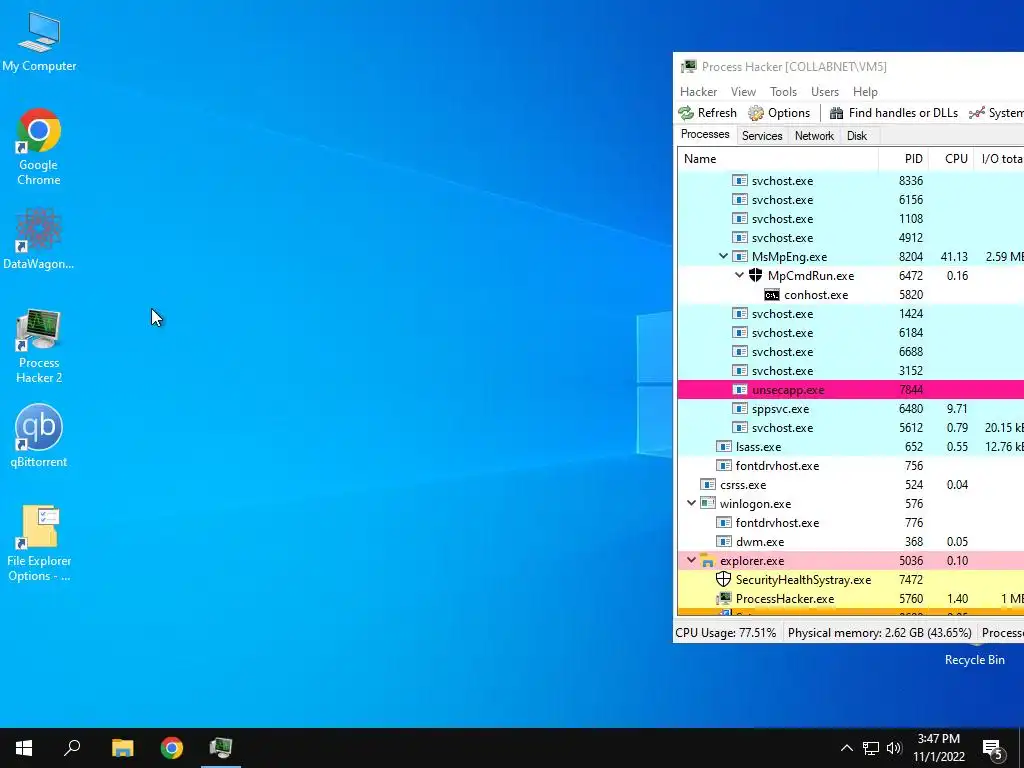
Task: Open the Users menu
Action: click(825, 91)
